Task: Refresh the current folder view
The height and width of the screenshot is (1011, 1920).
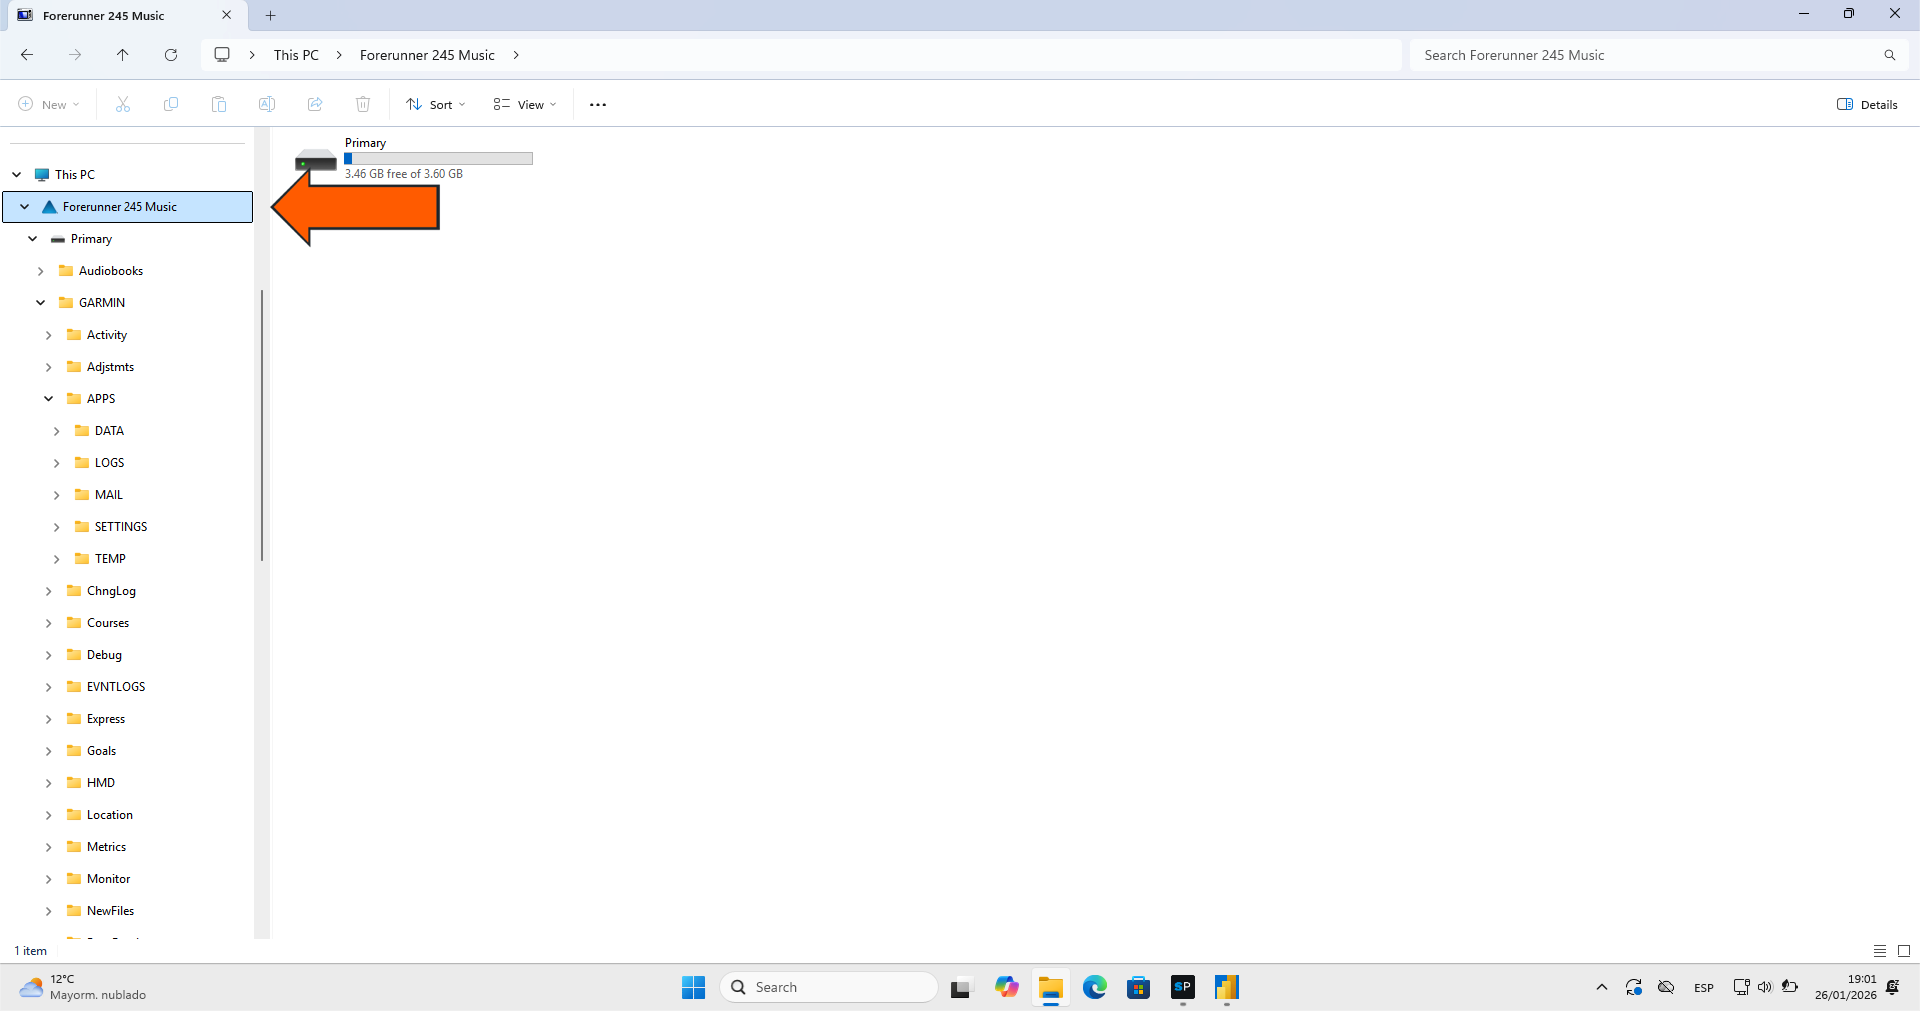Action: (x=171, y=55)
